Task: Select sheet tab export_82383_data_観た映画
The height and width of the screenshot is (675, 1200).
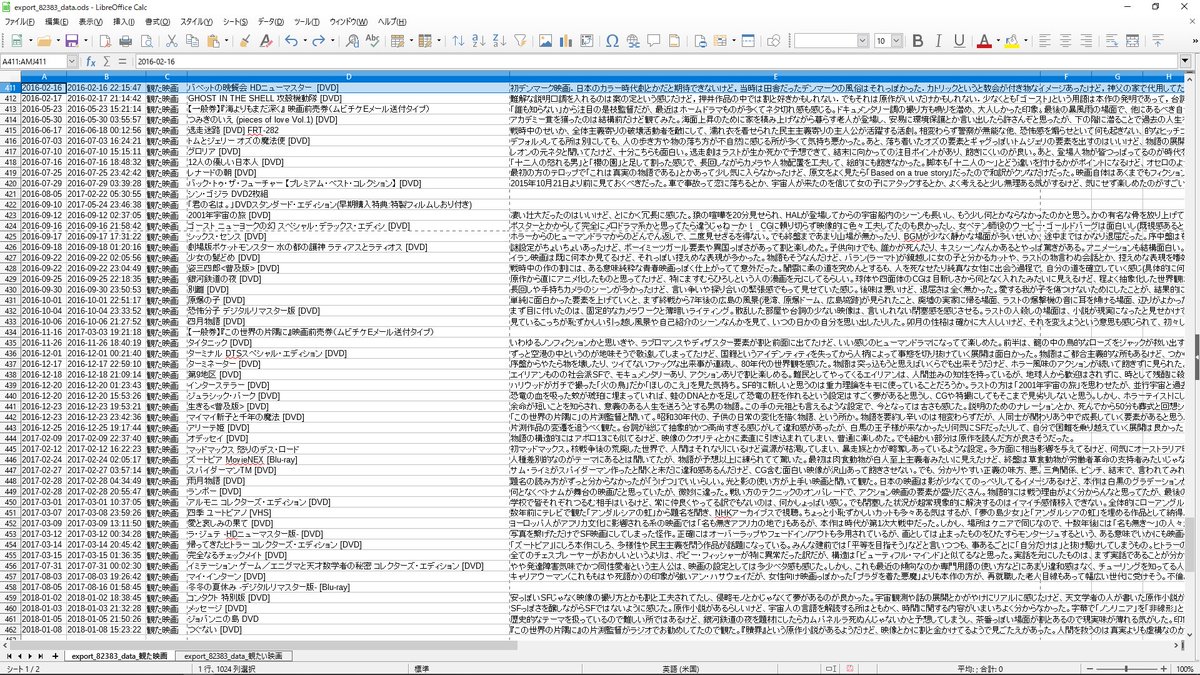Action: point(119,656)
